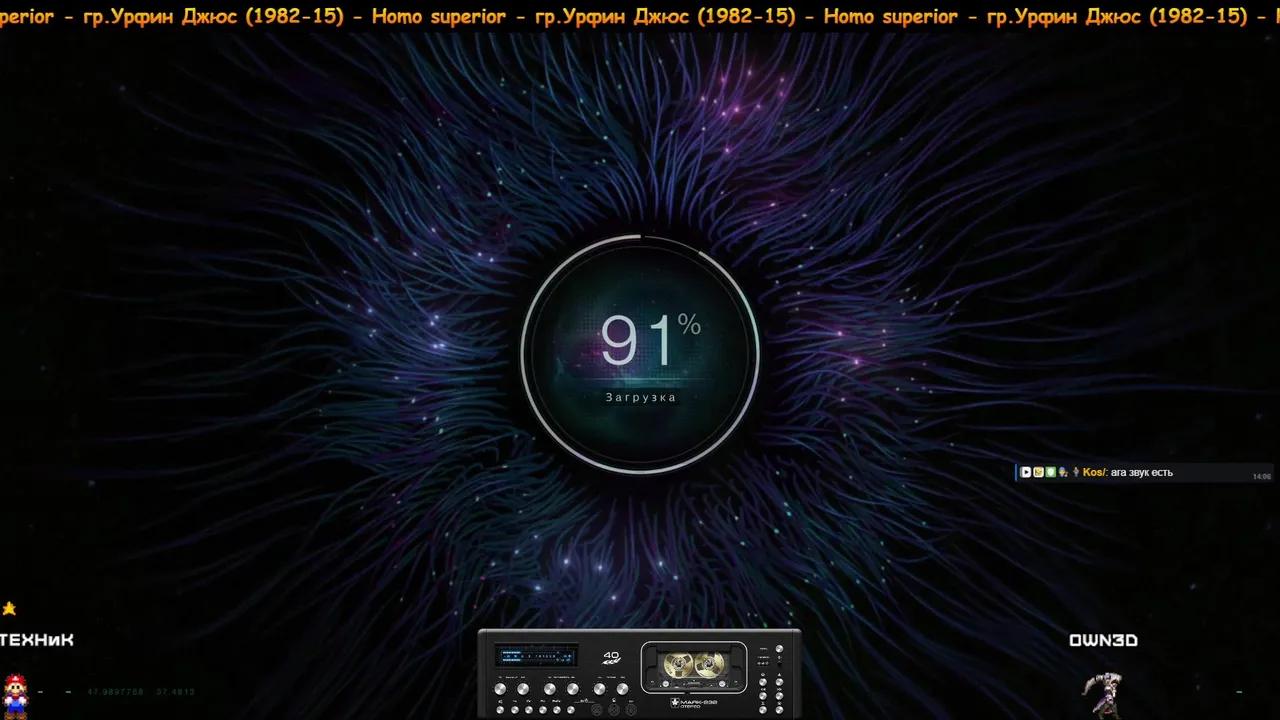Click the yellow star icon above ТЕХНиК
1280x720 pixels.
[x=9, y=608]
